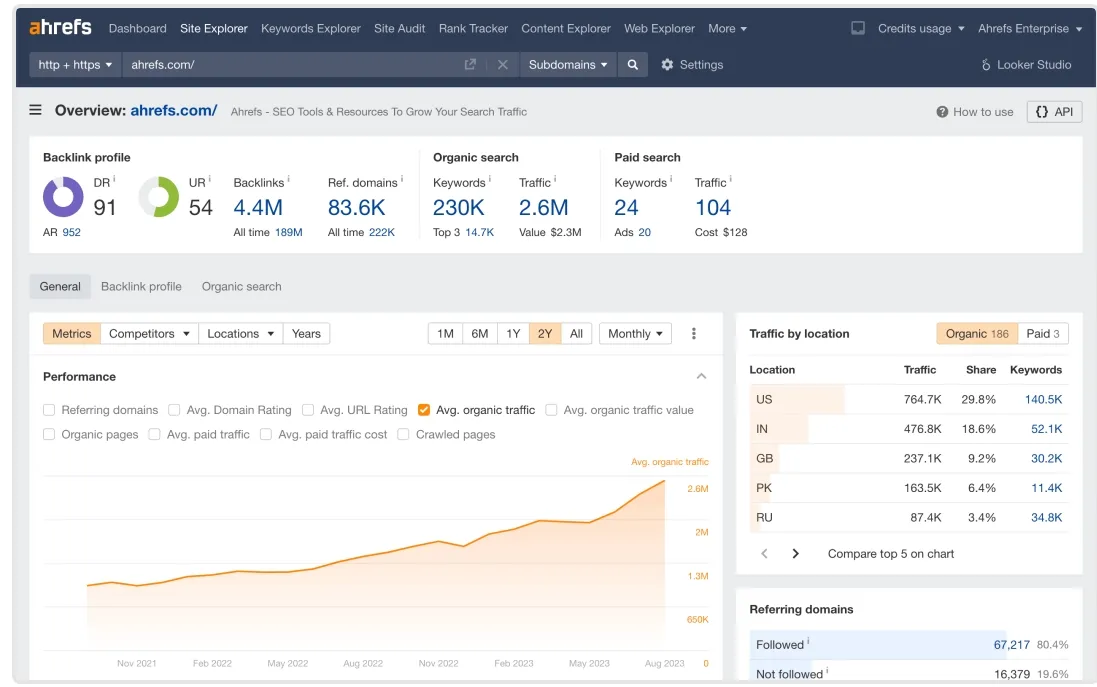Enable Avg. paid traffic cost checkbox

click(x=266, y=434)
